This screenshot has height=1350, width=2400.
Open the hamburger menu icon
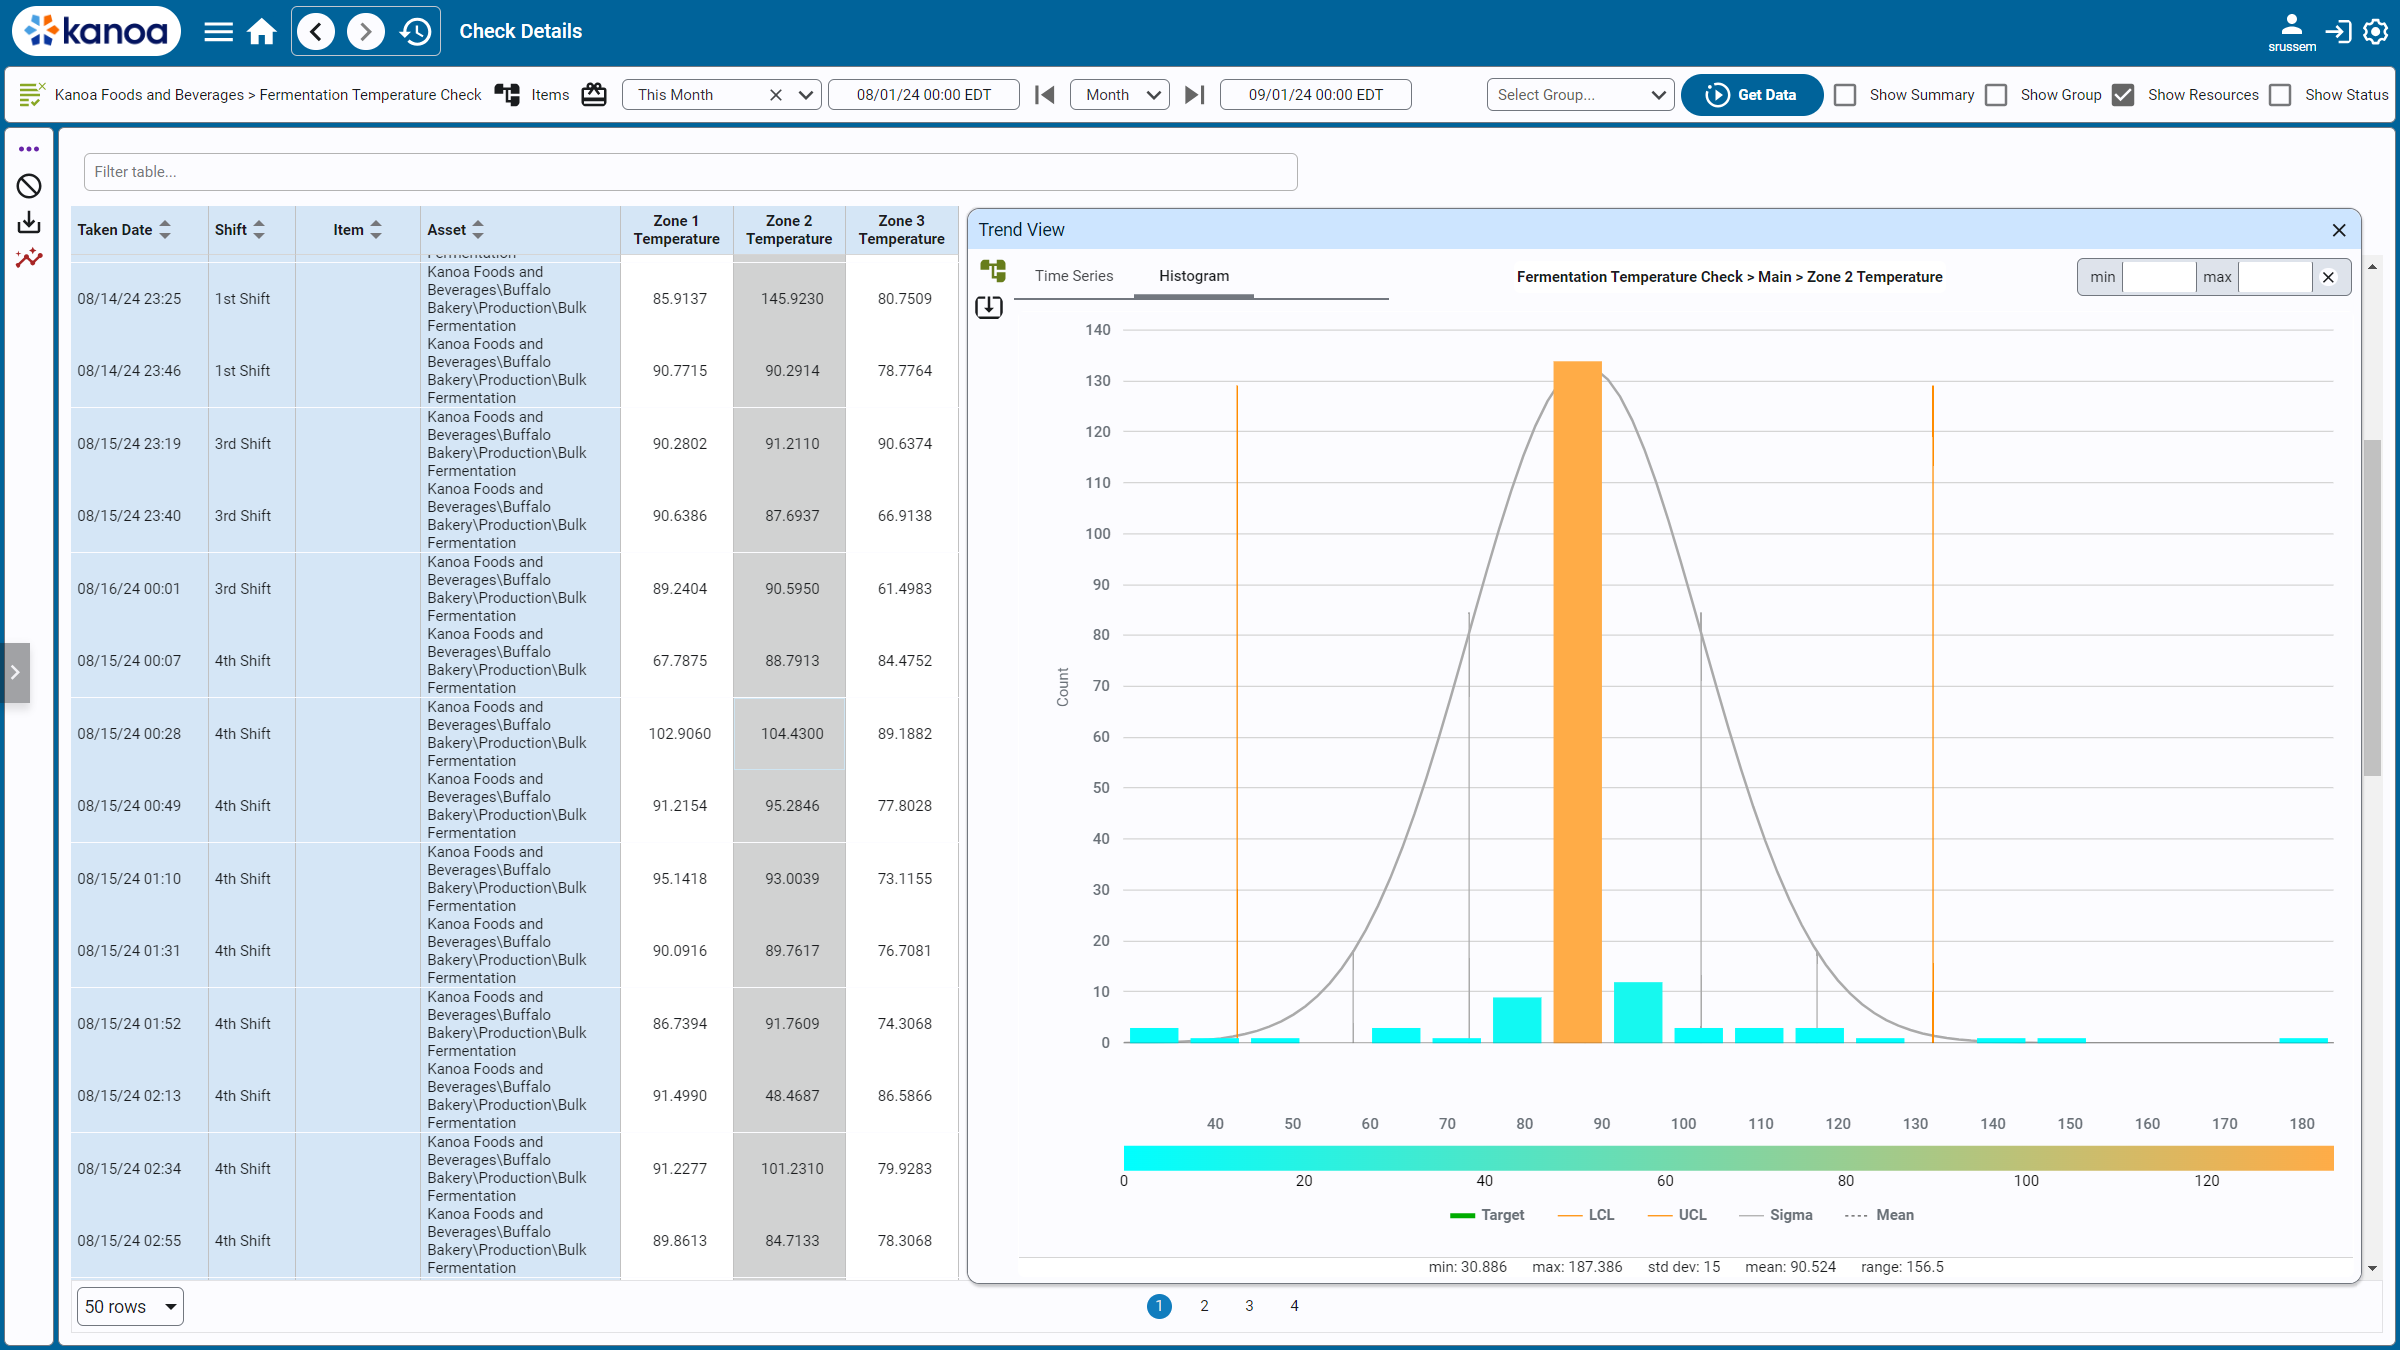coord(218,32)
